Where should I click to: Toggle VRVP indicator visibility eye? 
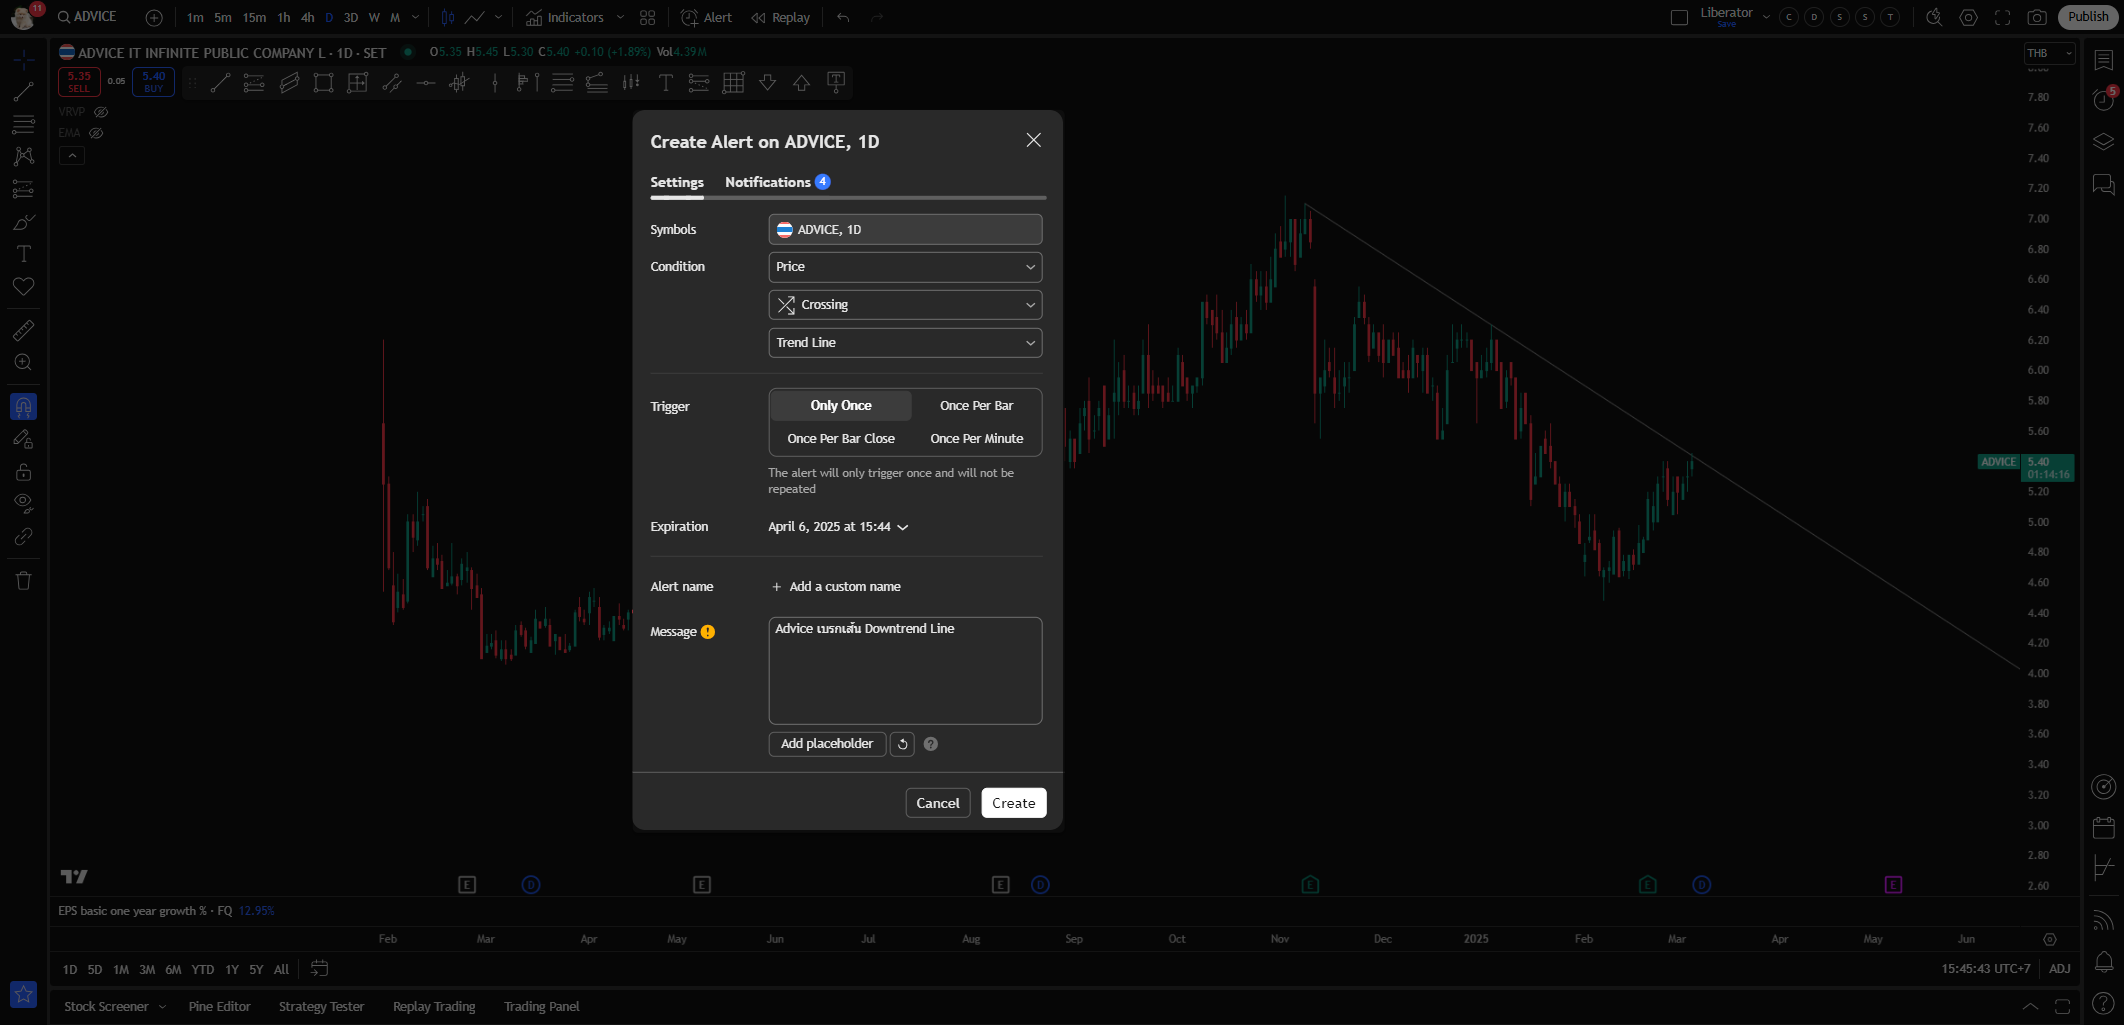[x=101, y=112]
